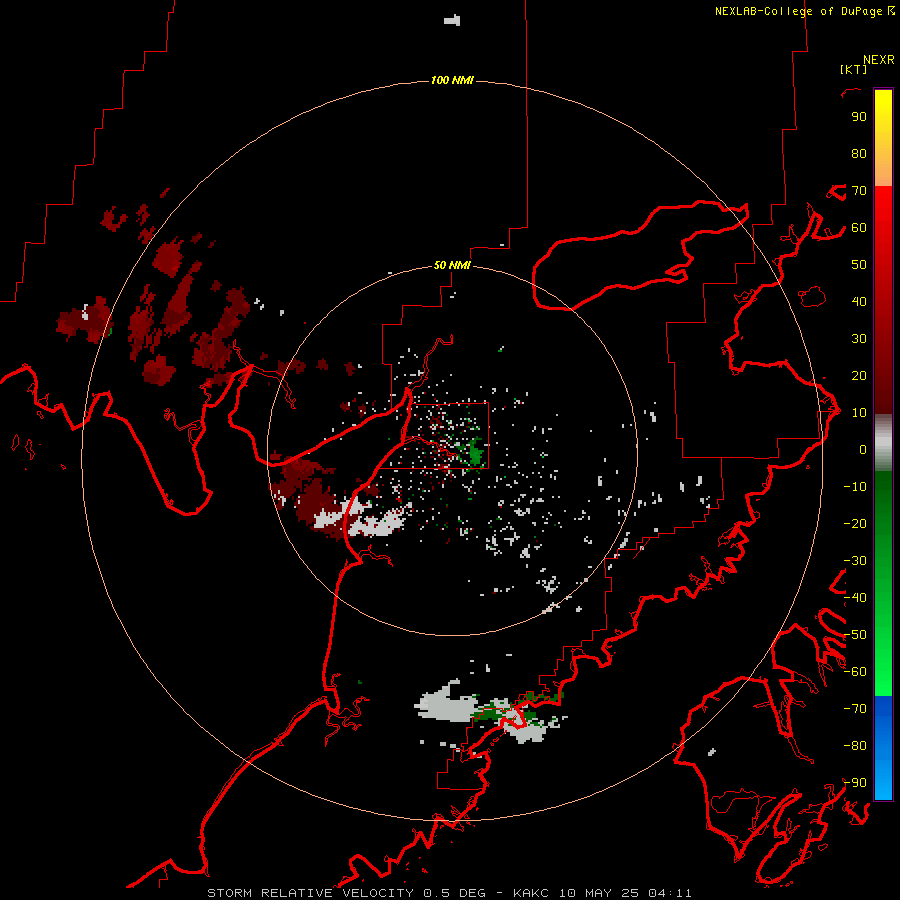Click the -50 tick label on velocity scale

click(x=855, y=635)
